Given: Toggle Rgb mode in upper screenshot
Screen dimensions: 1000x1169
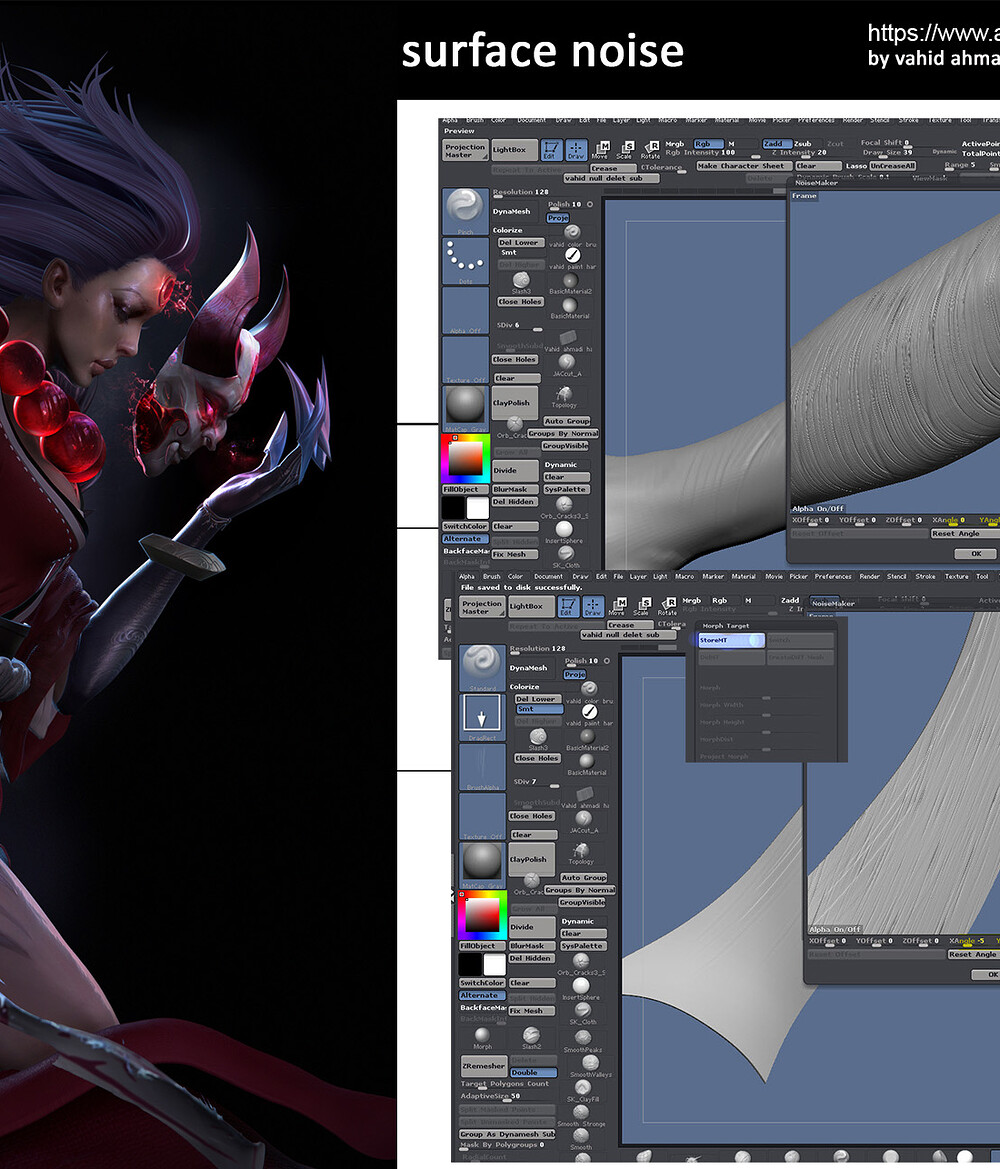Looking at the screenshot, I should pyautogui.click(x=708, y=143).
